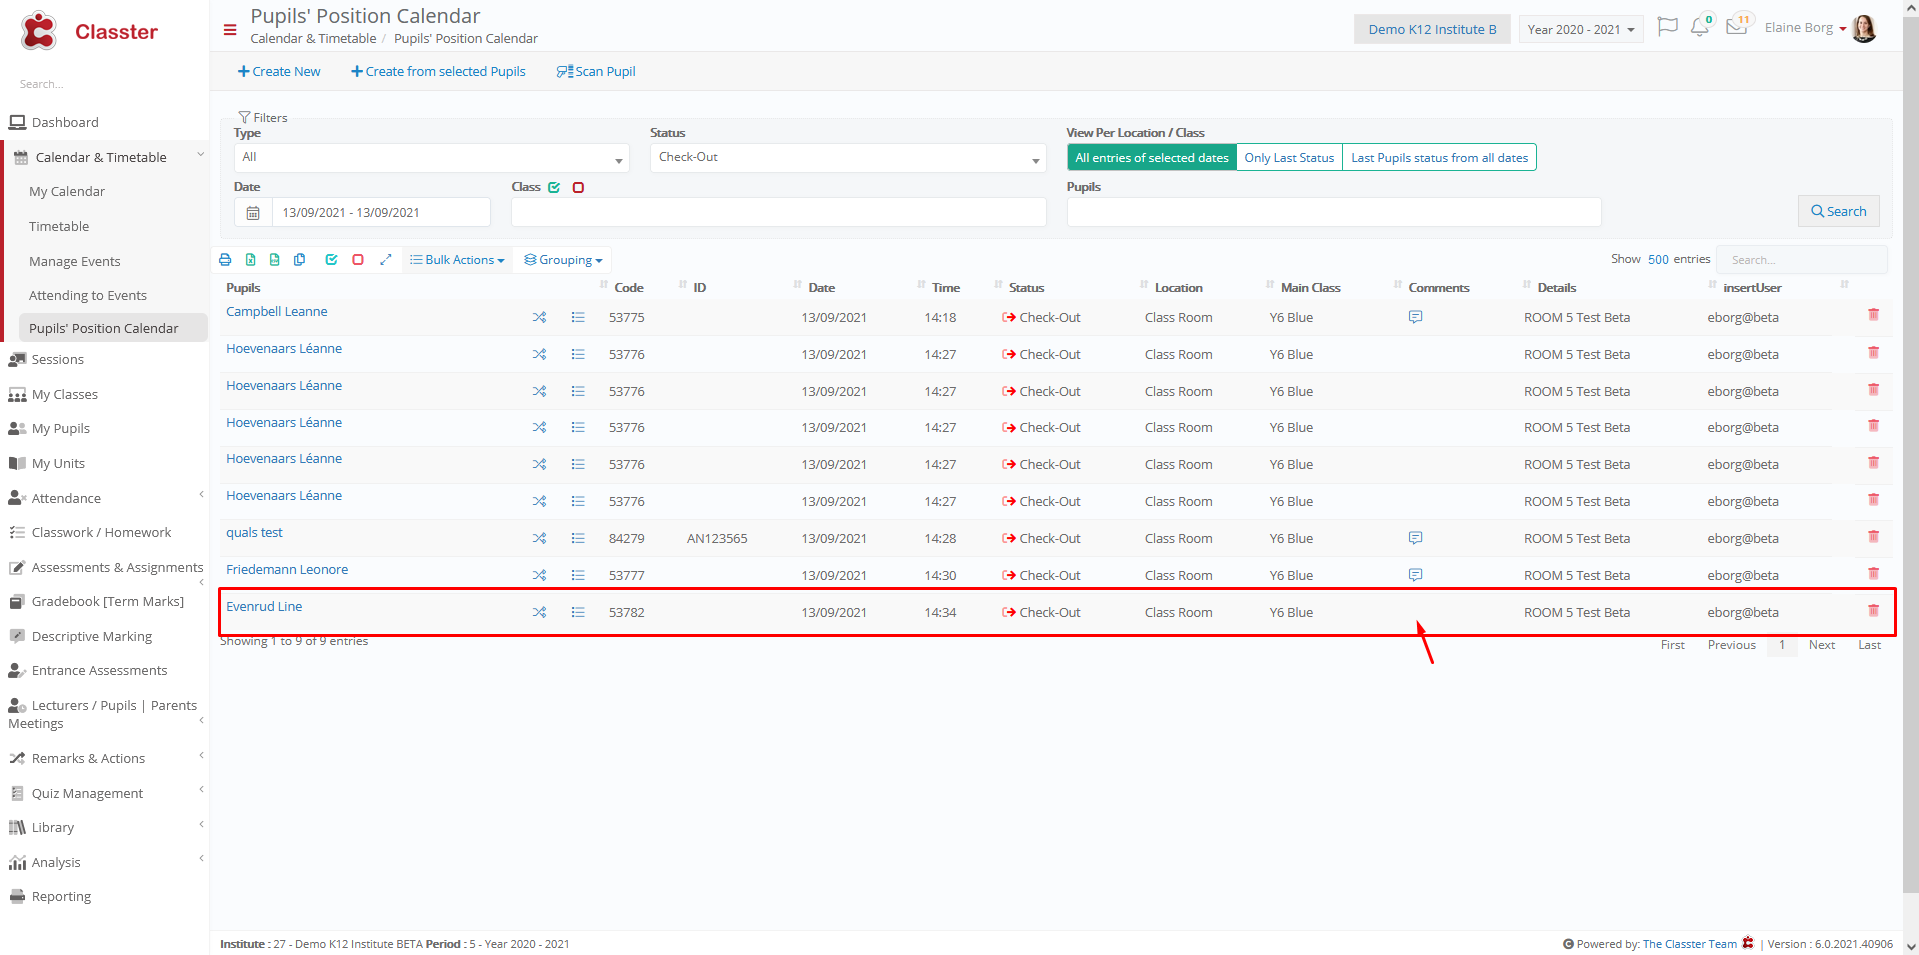1919x955 pixels.
Task: Open the comment icon on Campbell Leanne row
Action: (x=1415, y=317)
